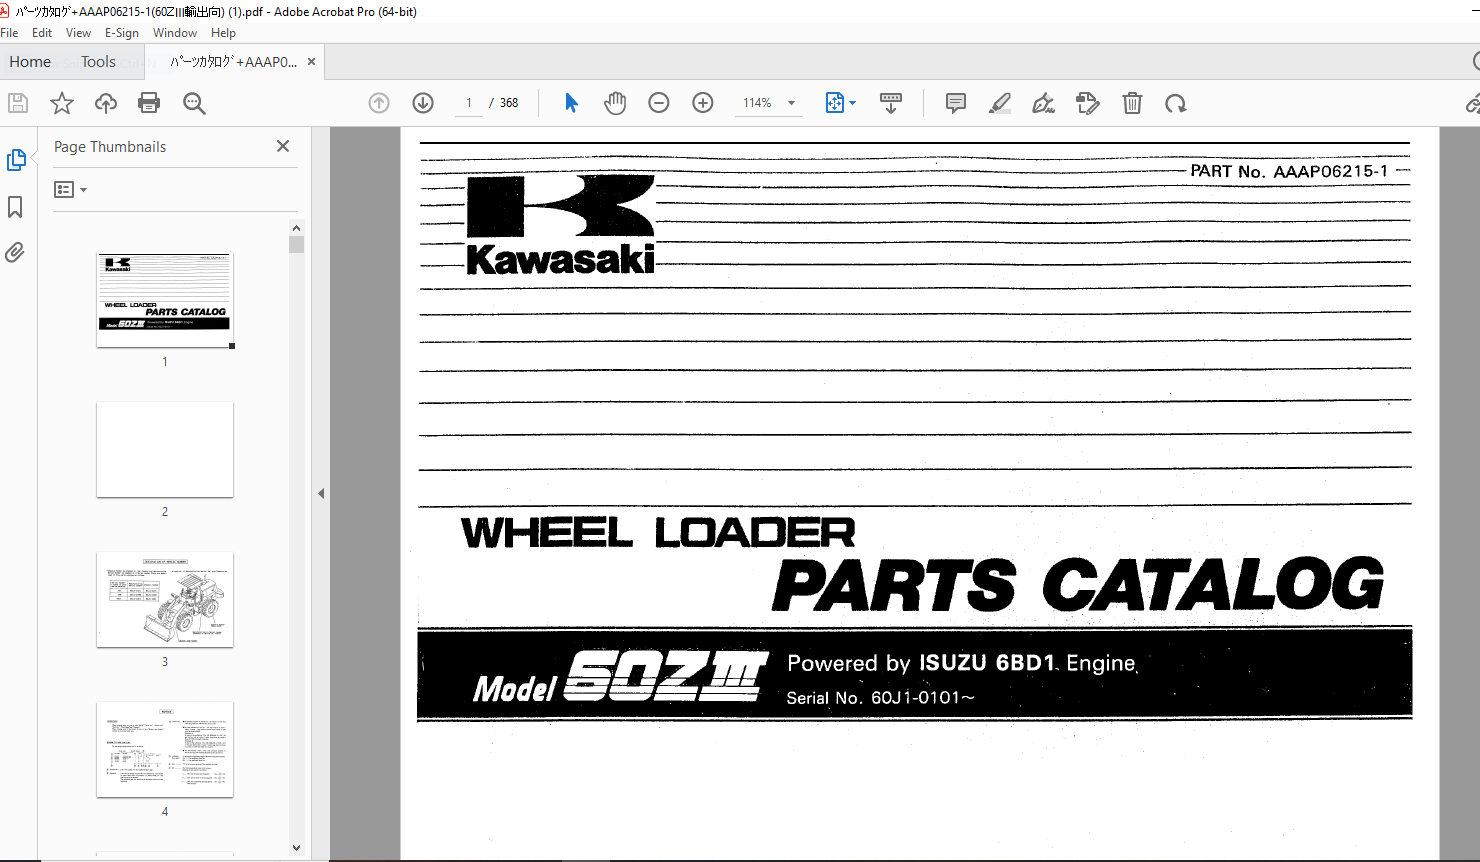Delete page using the trash icon
This screenshot has height=862, width=1480.
pos(1132,103)
